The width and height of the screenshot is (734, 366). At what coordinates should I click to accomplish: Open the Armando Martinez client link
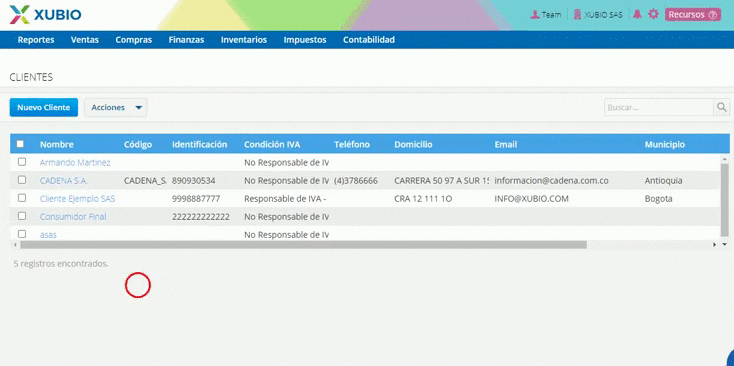point(75,162)
